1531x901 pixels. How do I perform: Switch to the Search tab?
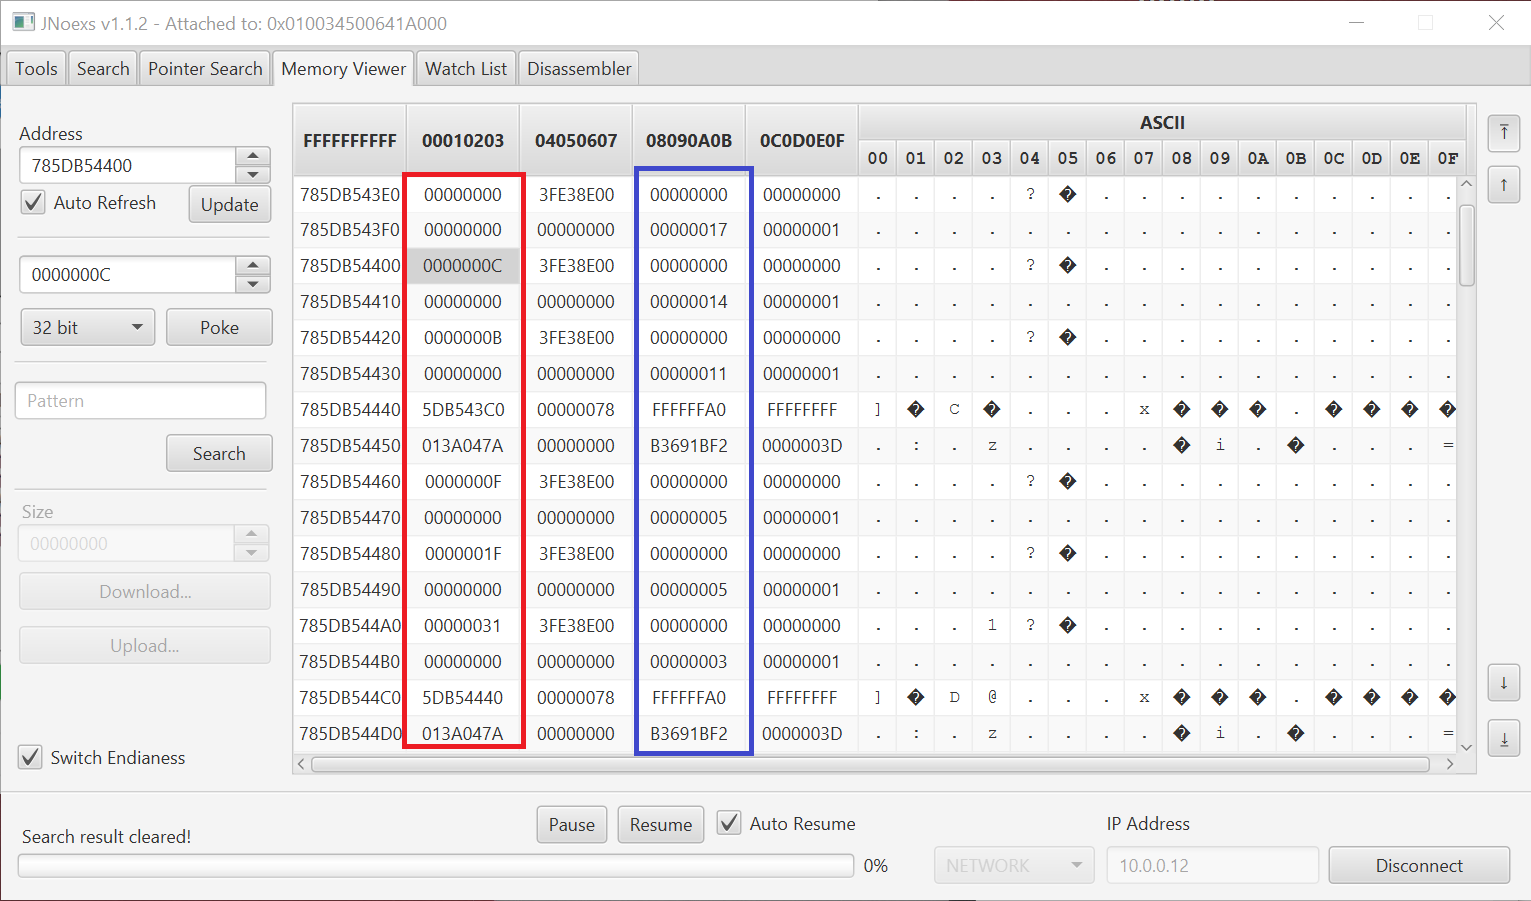(x=103, y=68)
